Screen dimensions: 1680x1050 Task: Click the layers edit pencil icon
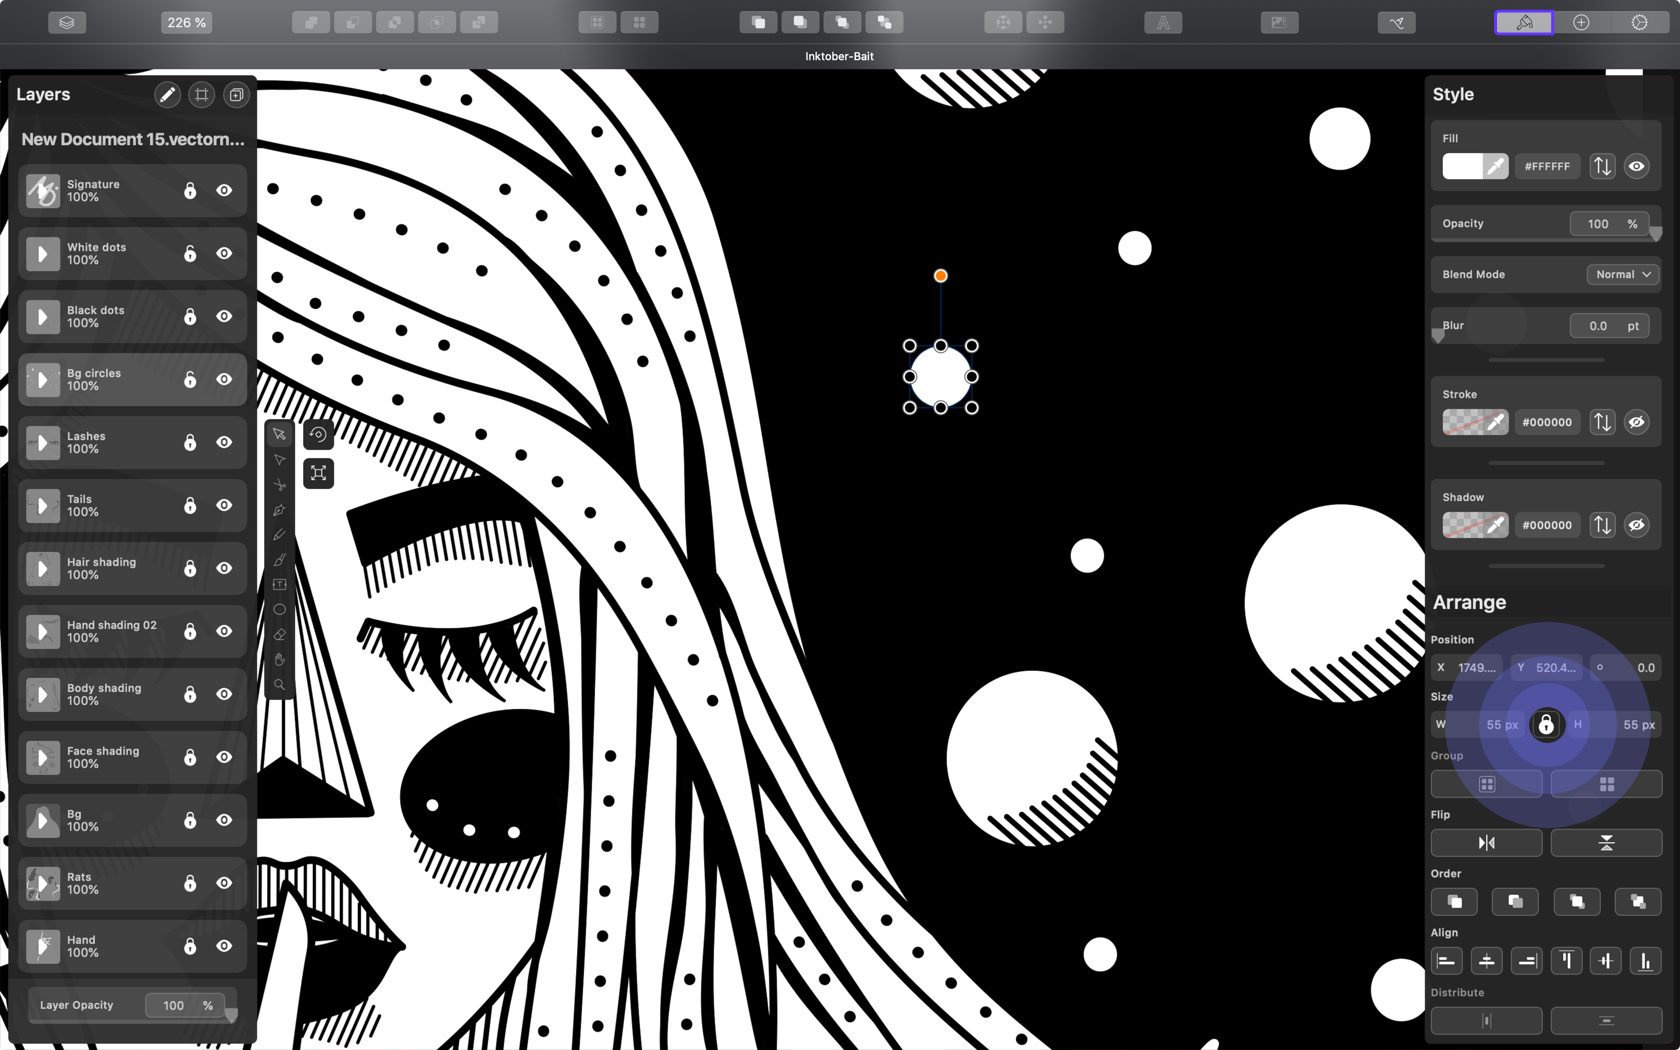click(x=167, y=95)
